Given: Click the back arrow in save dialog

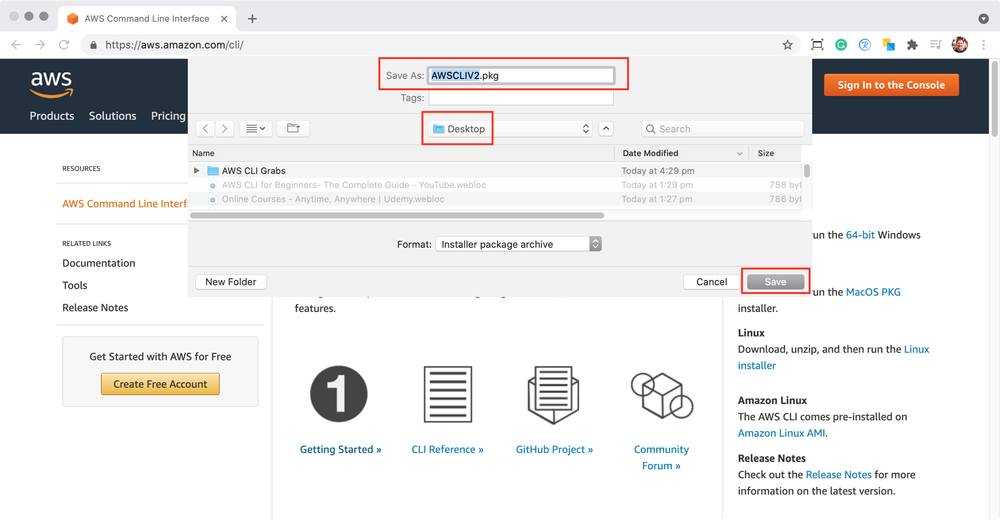Looking at the screenshot, I should (x=205, y=128).
